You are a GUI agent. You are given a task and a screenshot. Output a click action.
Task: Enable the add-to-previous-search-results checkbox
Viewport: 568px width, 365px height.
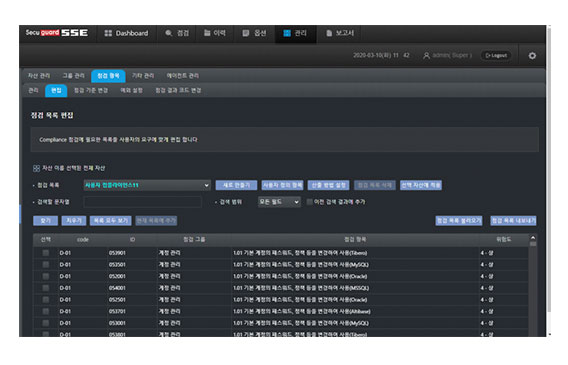click(x=309, y=202)
